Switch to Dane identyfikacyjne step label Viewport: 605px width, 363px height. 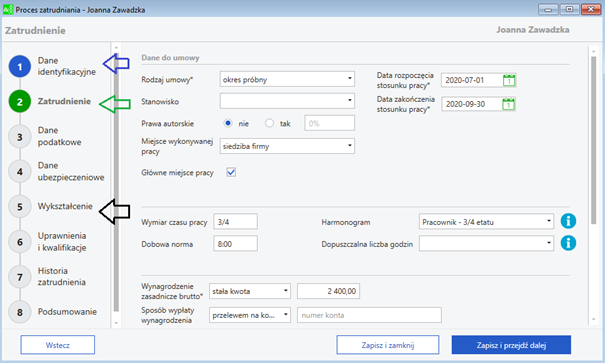(x=66, y=66)
